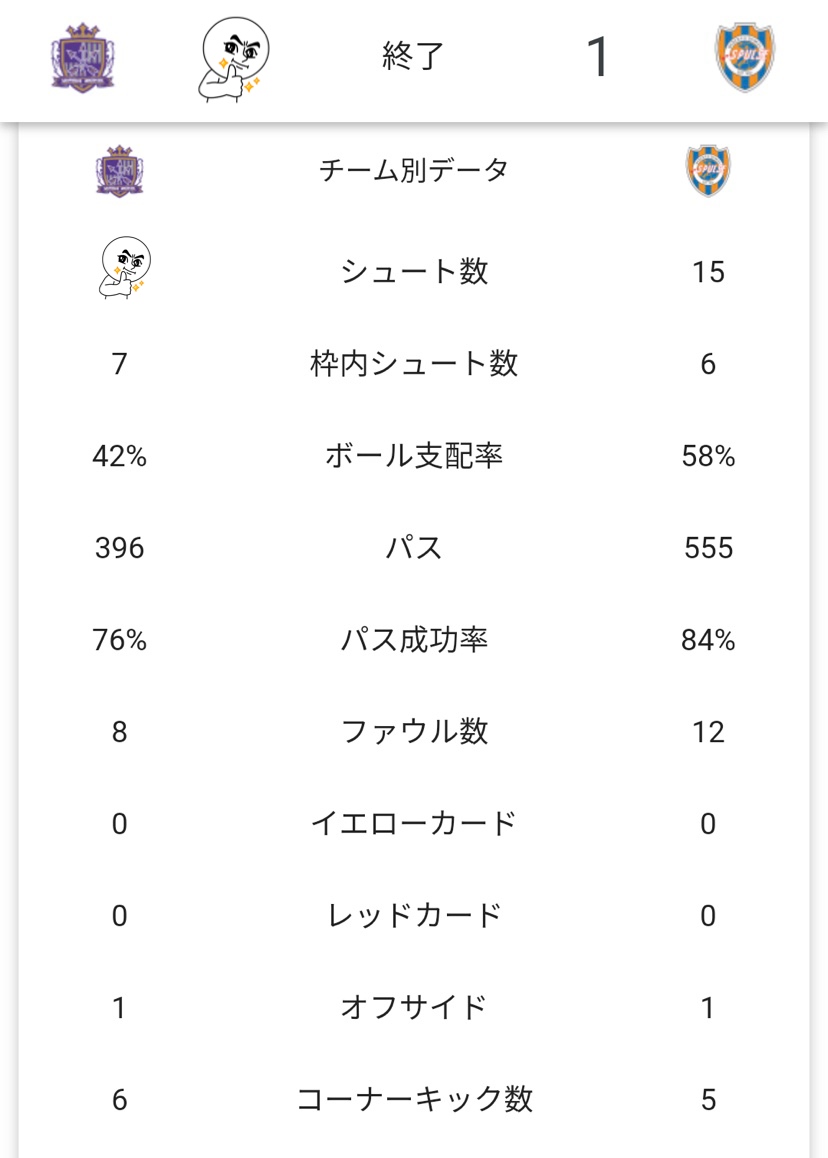
Task: Click the パス成功率 stat label
Action: coord(414,640)
